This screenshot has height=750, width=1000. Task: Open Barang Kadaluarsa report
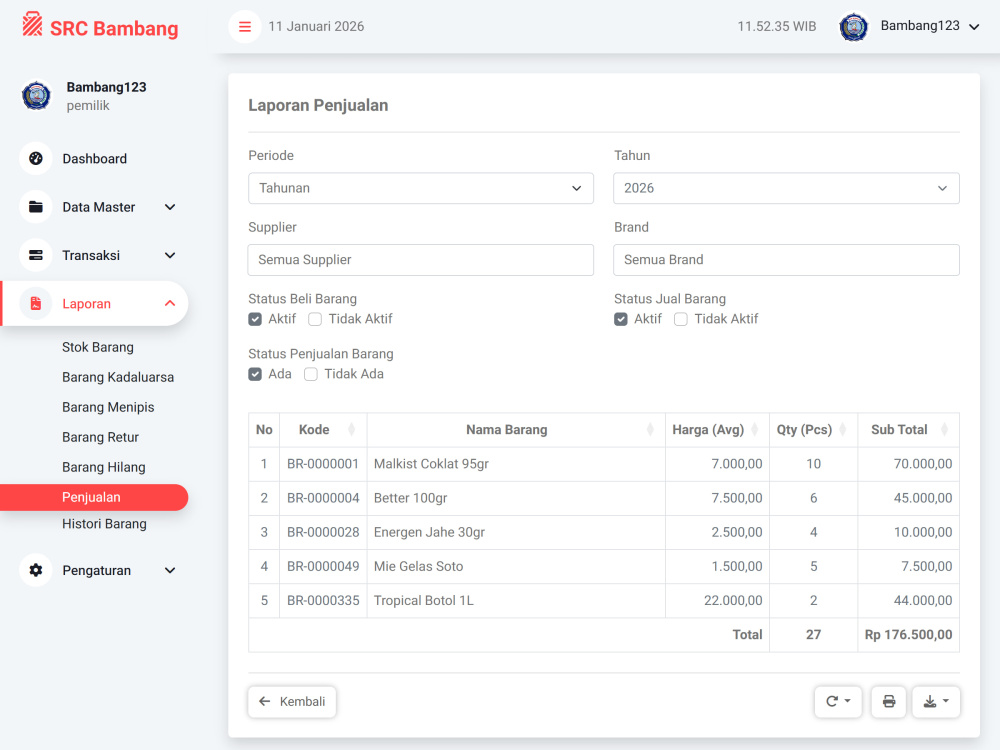pyautogui.click(x=118, y=377)
